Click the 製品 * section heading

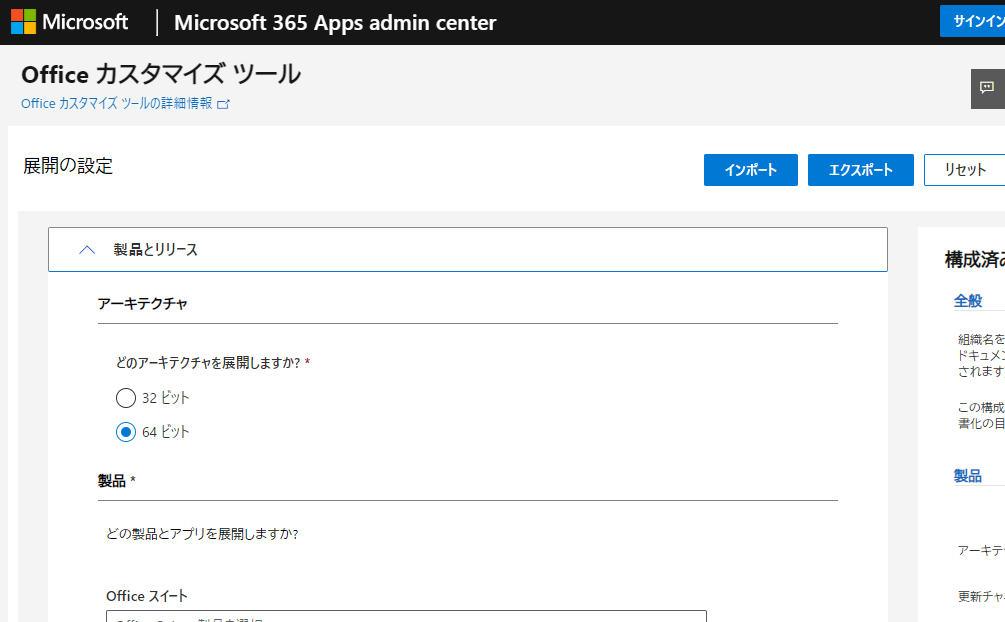coord(117,481)
